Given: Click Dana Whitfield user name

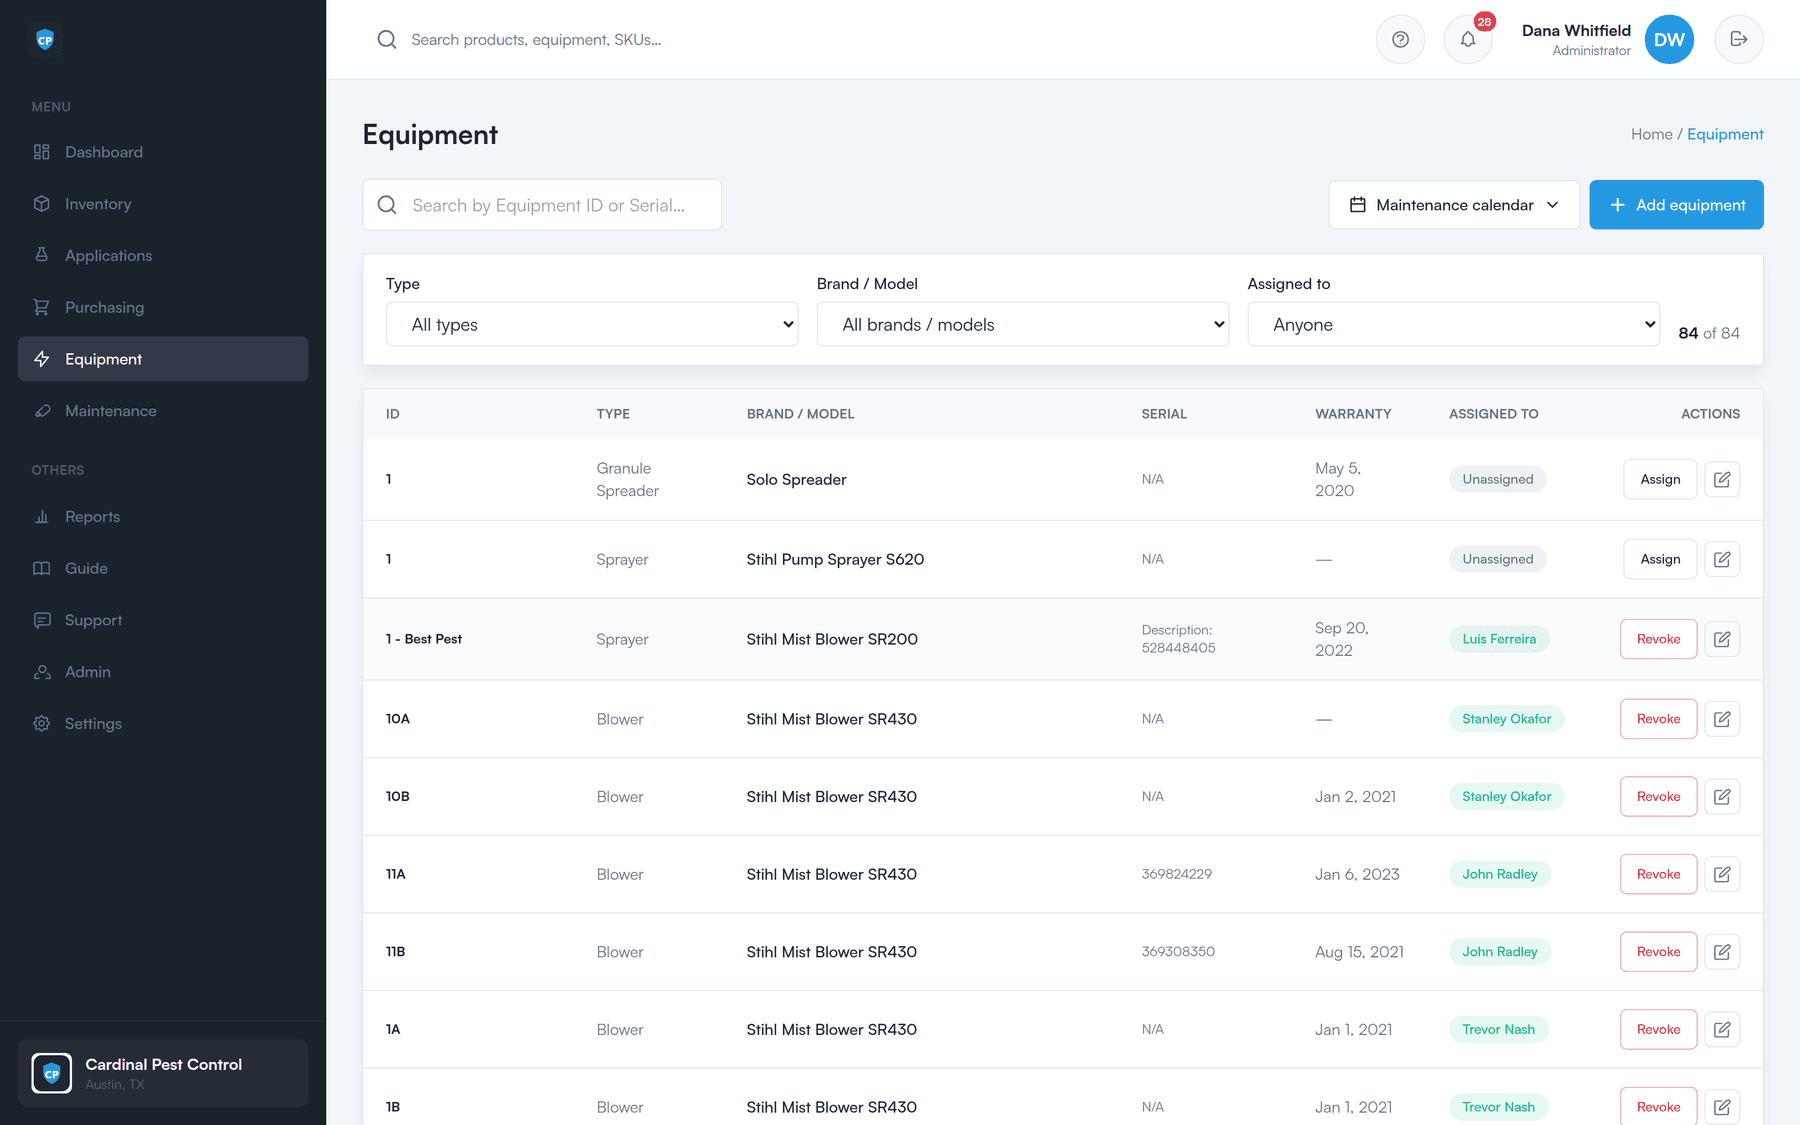Looking at the screenshot, I should pyautogui.click(x=1576, y=31).
